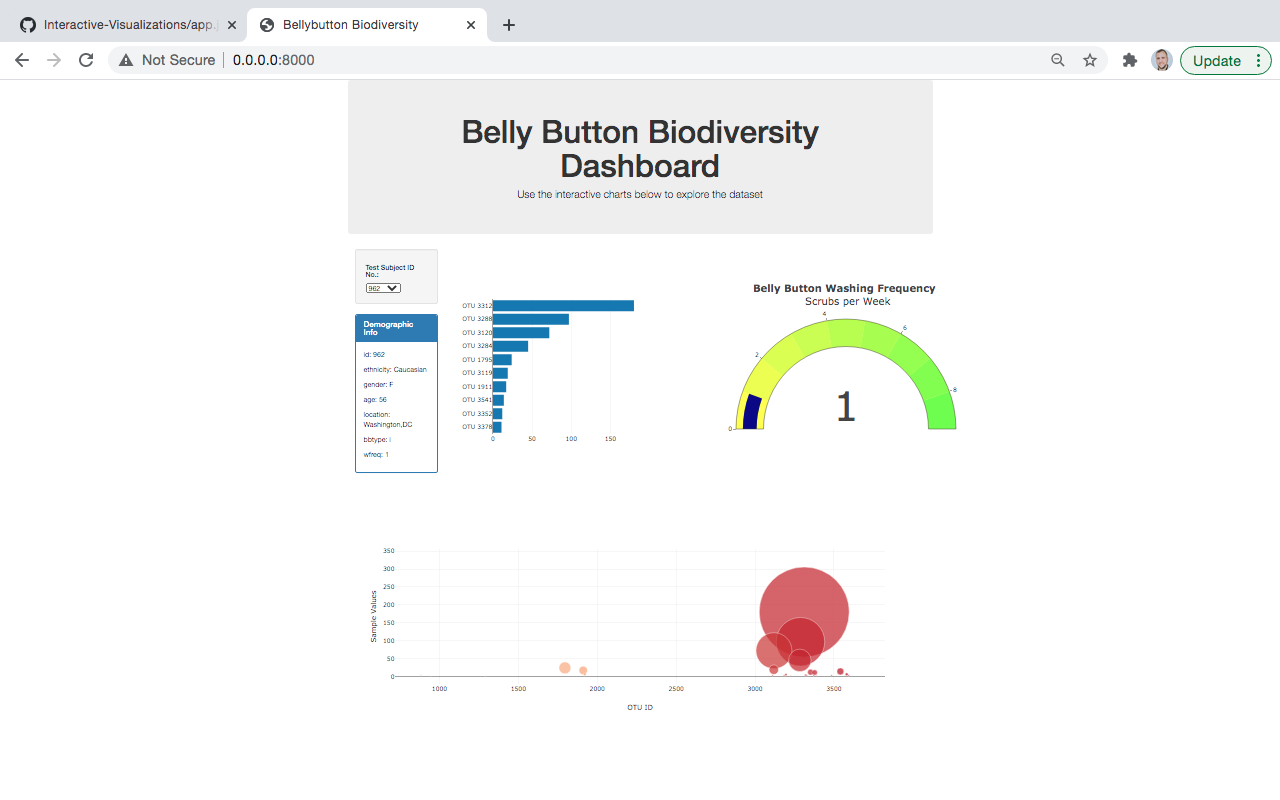
Task: Select the Bellybutton Biodiversity tab
Action: (x=355, y=24)
